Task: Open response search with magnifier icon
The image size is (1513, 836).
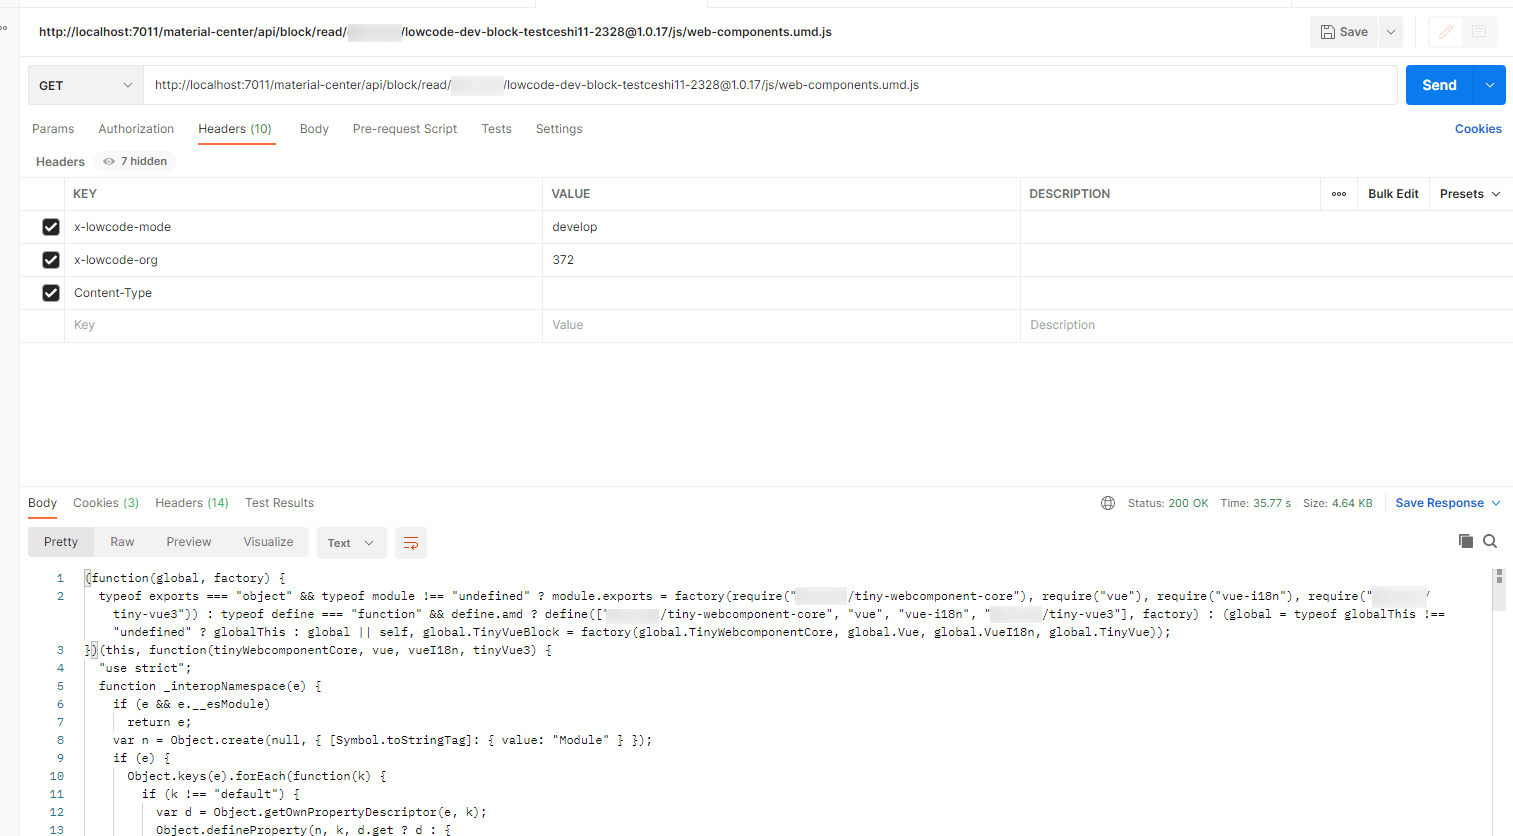Action: pos(1490,540)
